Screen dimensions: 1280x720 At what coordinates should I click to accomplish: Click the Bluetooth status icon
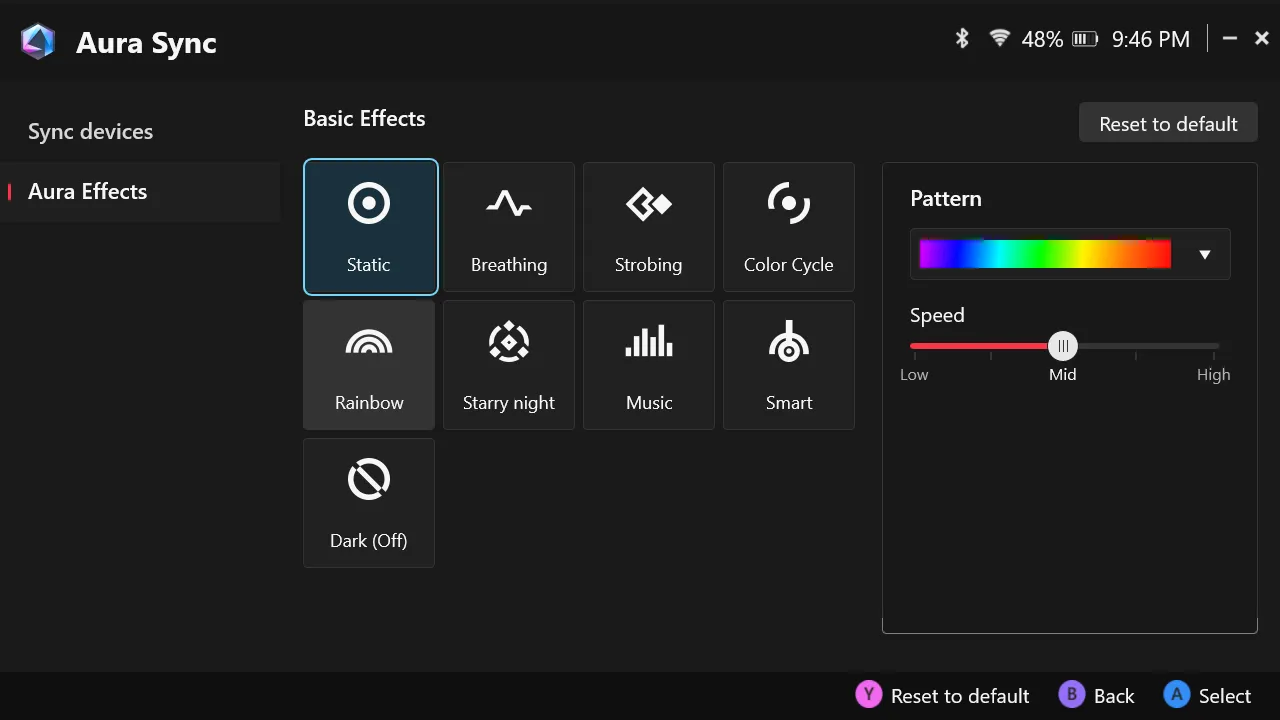pyautogui.click(x=962, y=39)
